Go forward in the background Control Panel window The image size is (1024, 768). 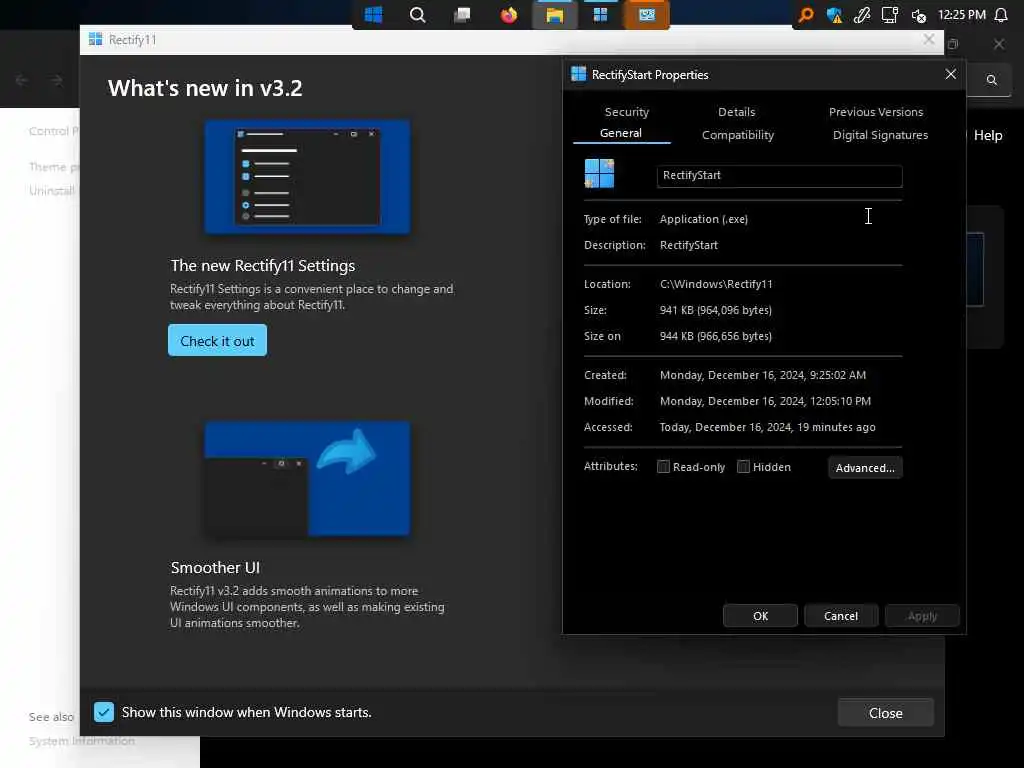57,80
